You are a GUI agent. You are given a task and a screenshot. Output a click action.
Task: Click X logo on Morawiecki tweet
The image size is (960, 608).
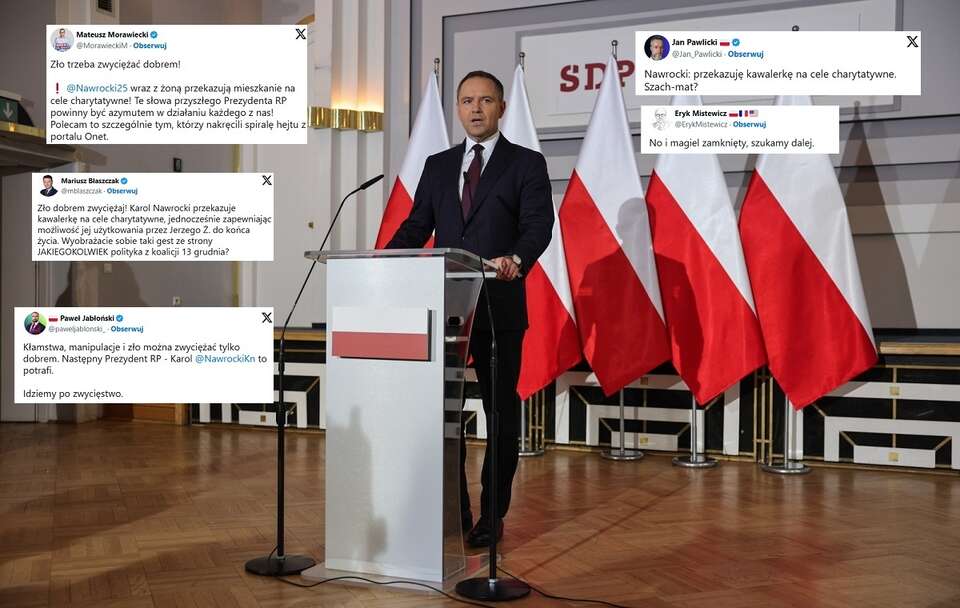pyautogui.click(x=301, y=34)
